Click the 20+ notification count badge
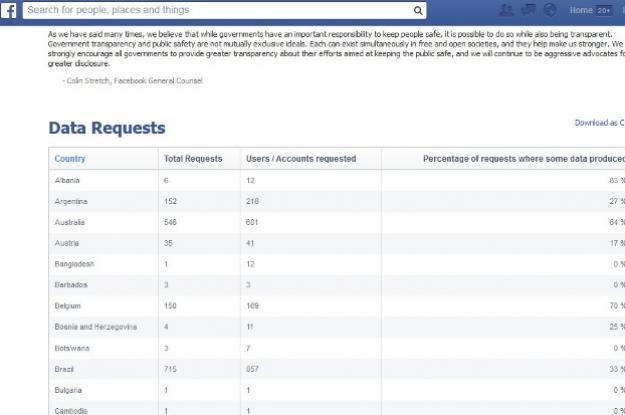 point(603,11)
